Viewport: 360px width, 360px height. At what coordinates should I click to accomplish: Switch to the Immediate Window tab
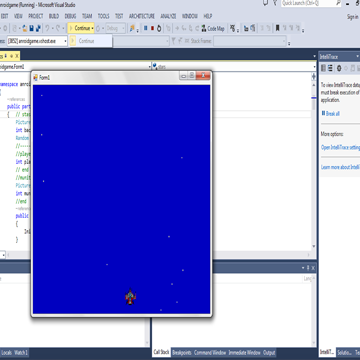(244, 353)
